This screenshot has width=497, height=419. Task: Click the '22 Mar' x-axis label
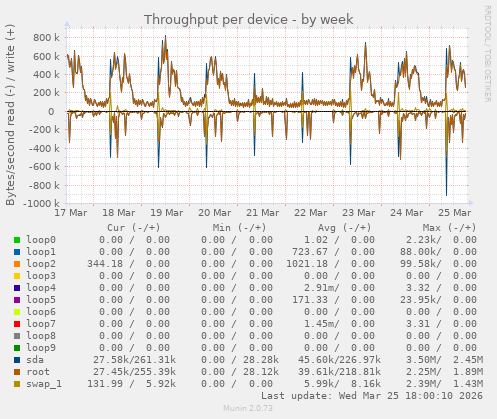pos(311,213)
